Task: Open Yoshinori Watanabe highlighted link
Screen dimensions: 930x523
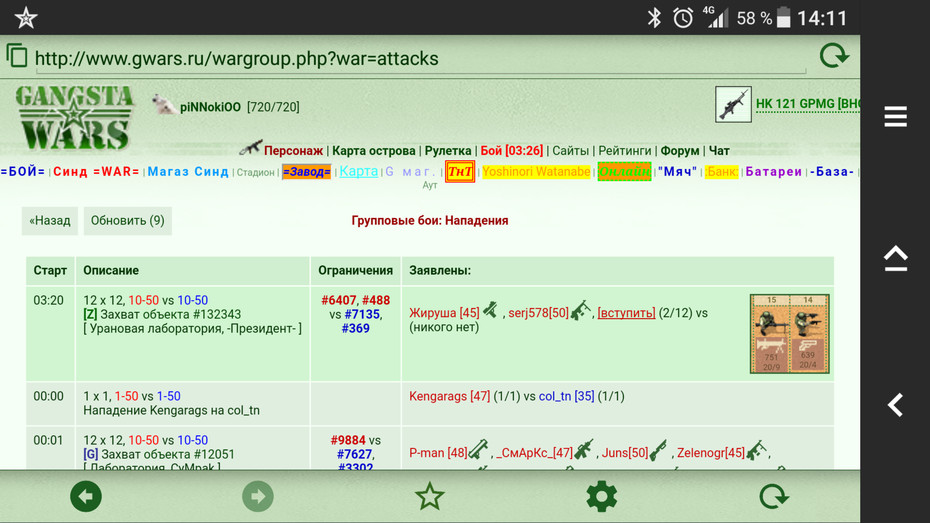Action: [x=536, y=171]
